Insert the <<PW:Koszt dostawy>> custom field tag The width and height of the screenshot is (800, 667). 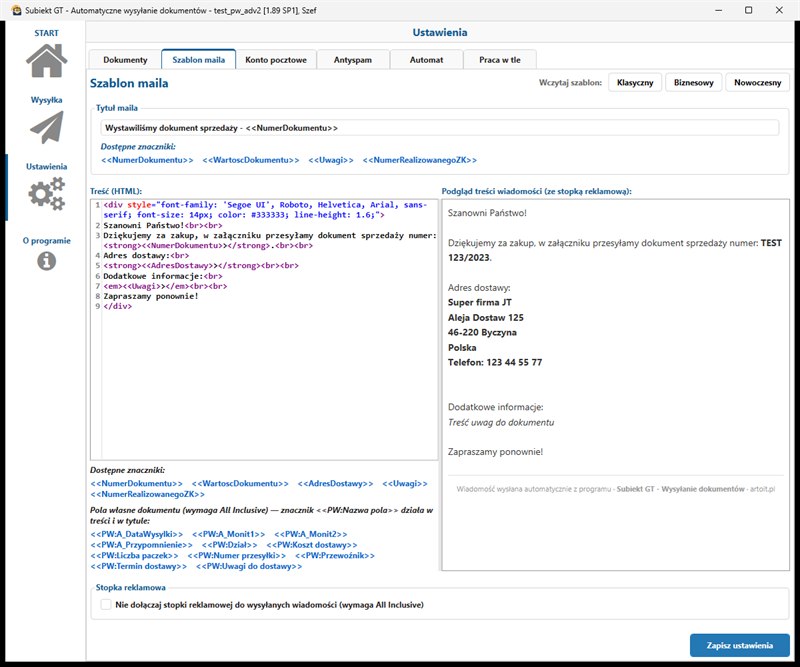312,545
